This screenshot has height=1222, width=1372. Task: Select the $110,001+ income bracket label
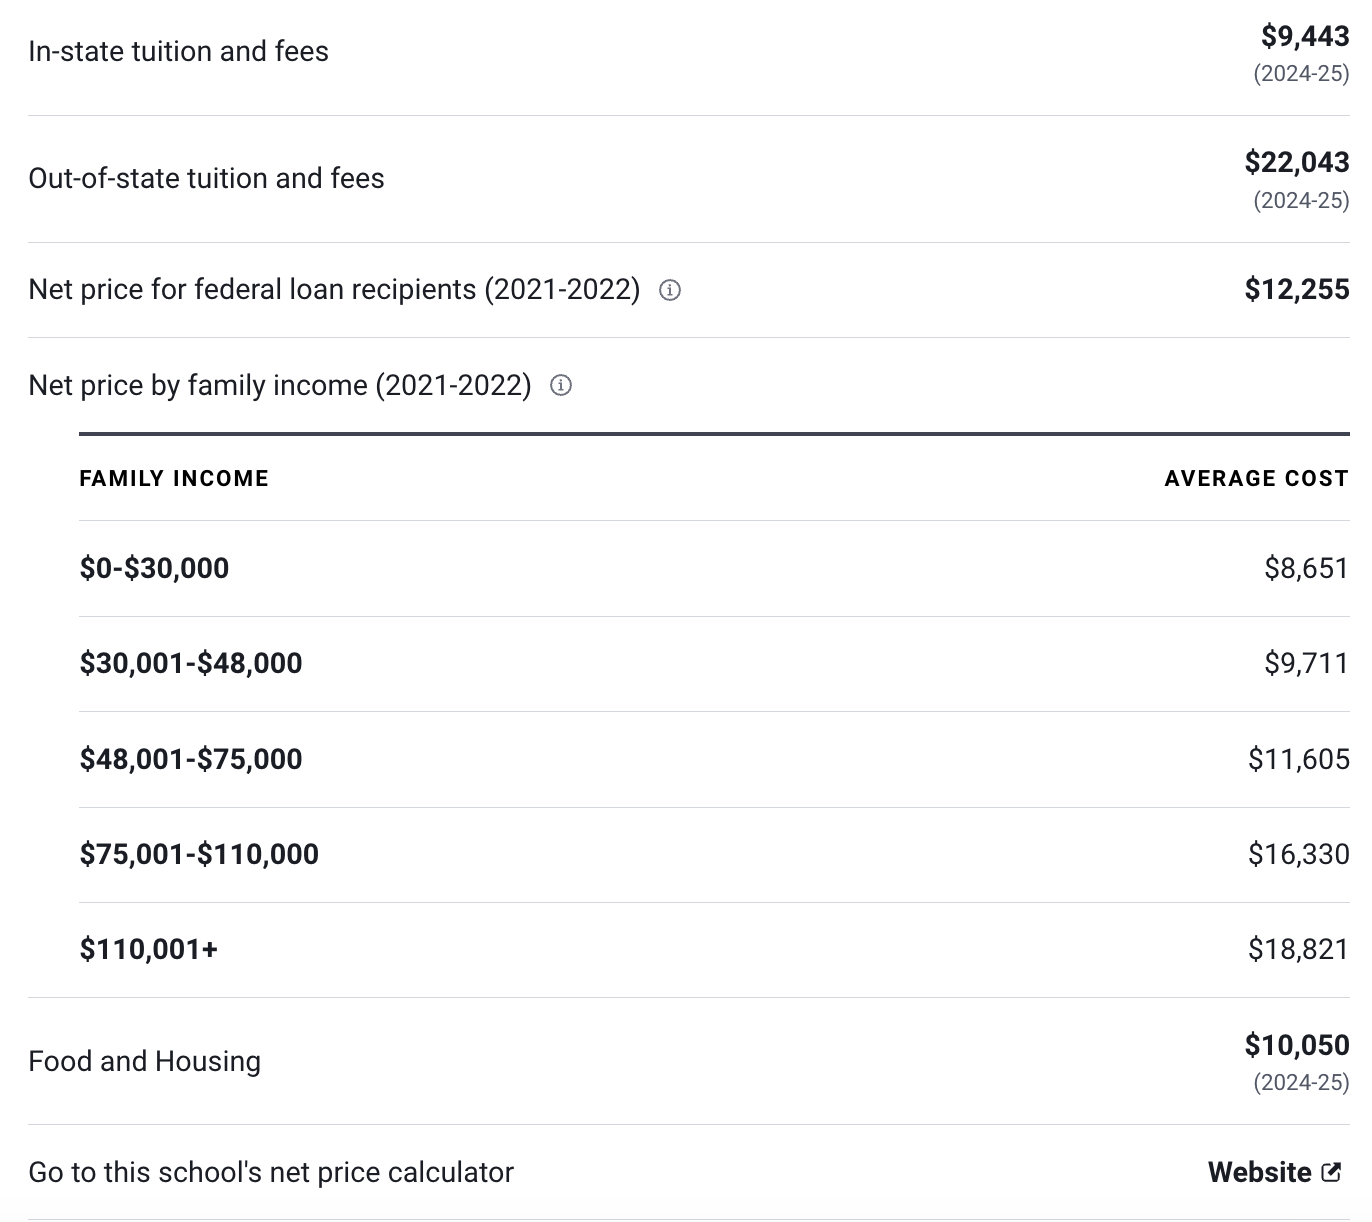(149, 949)
